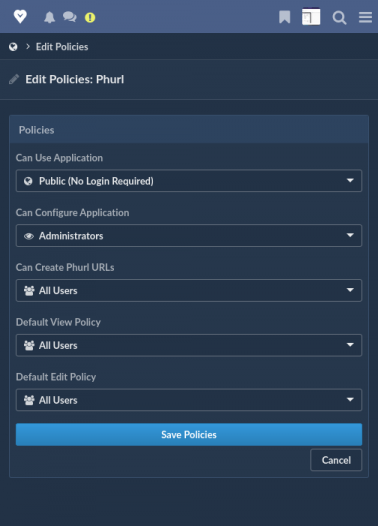
Task: Expand the Default Edit Policy dropdown
Action: click(189, 400)
